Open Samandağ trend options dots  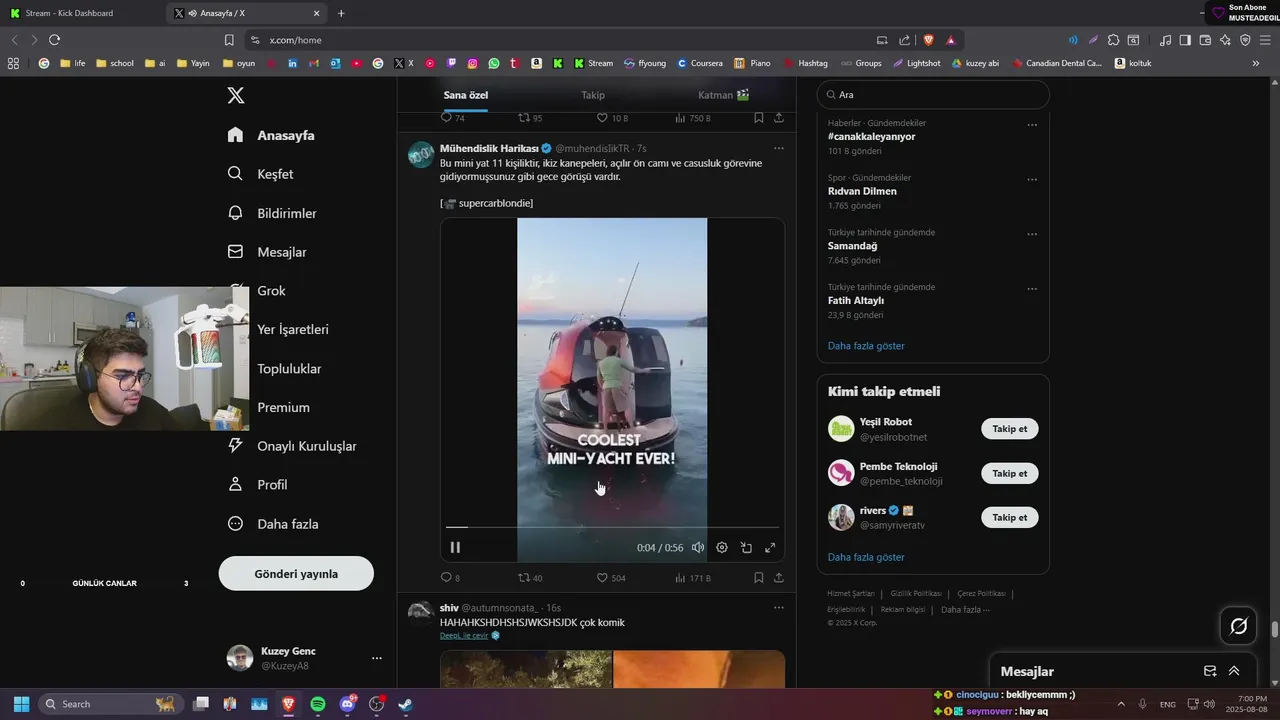tap(1032, 234)
